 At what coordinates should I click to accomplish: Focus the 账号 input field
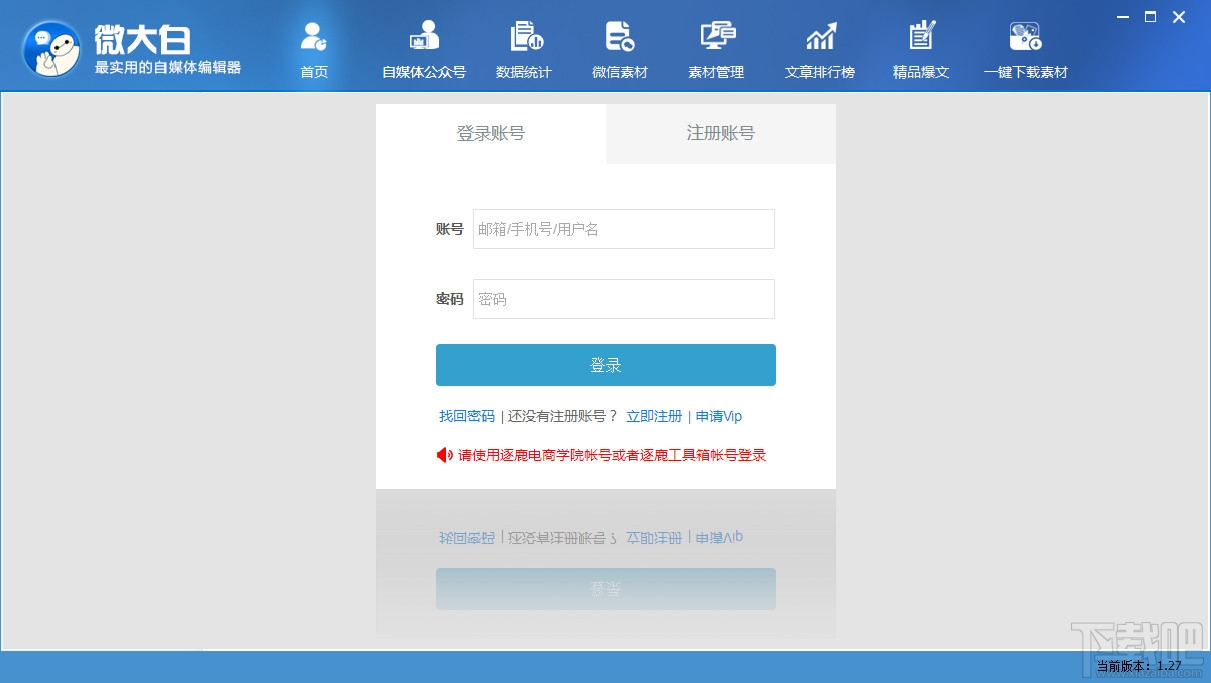click(624, 229)
